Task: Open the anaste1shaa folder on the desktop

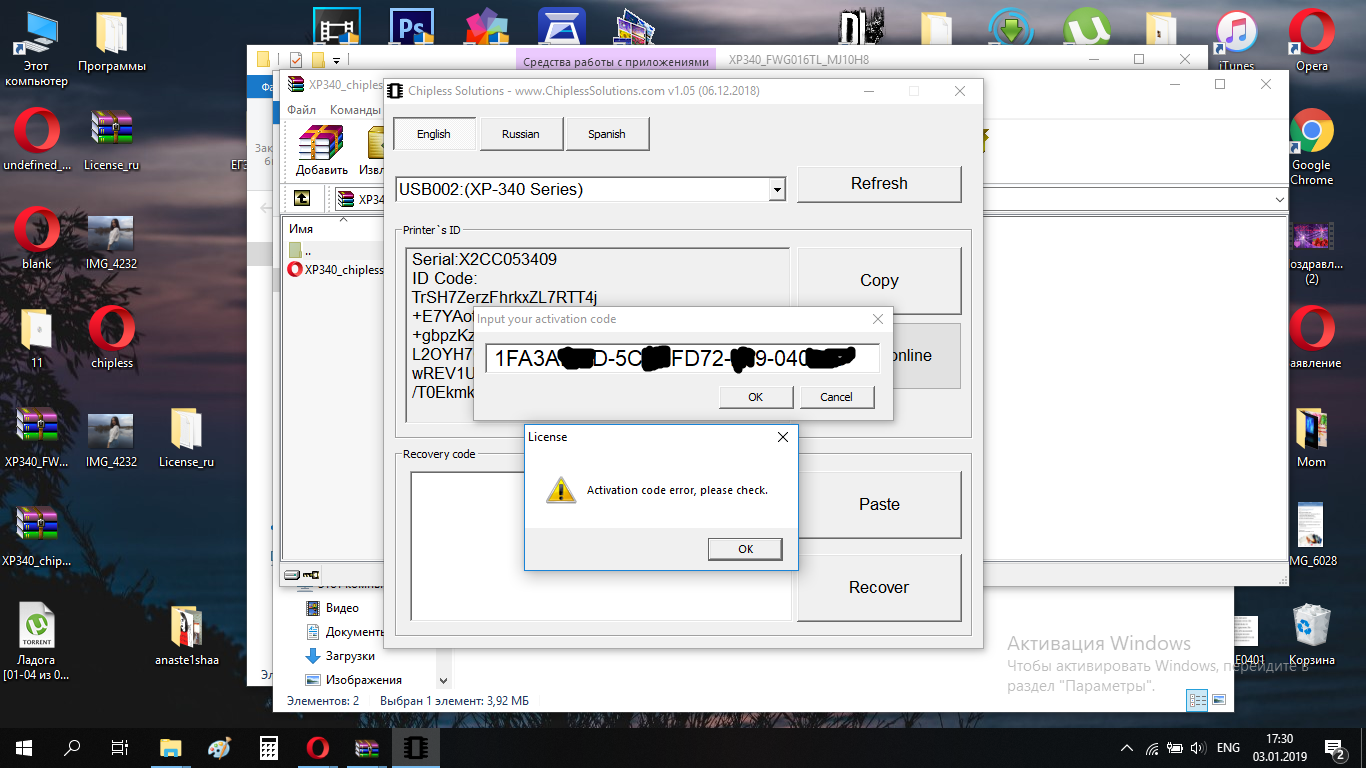Action: (186, 635)
